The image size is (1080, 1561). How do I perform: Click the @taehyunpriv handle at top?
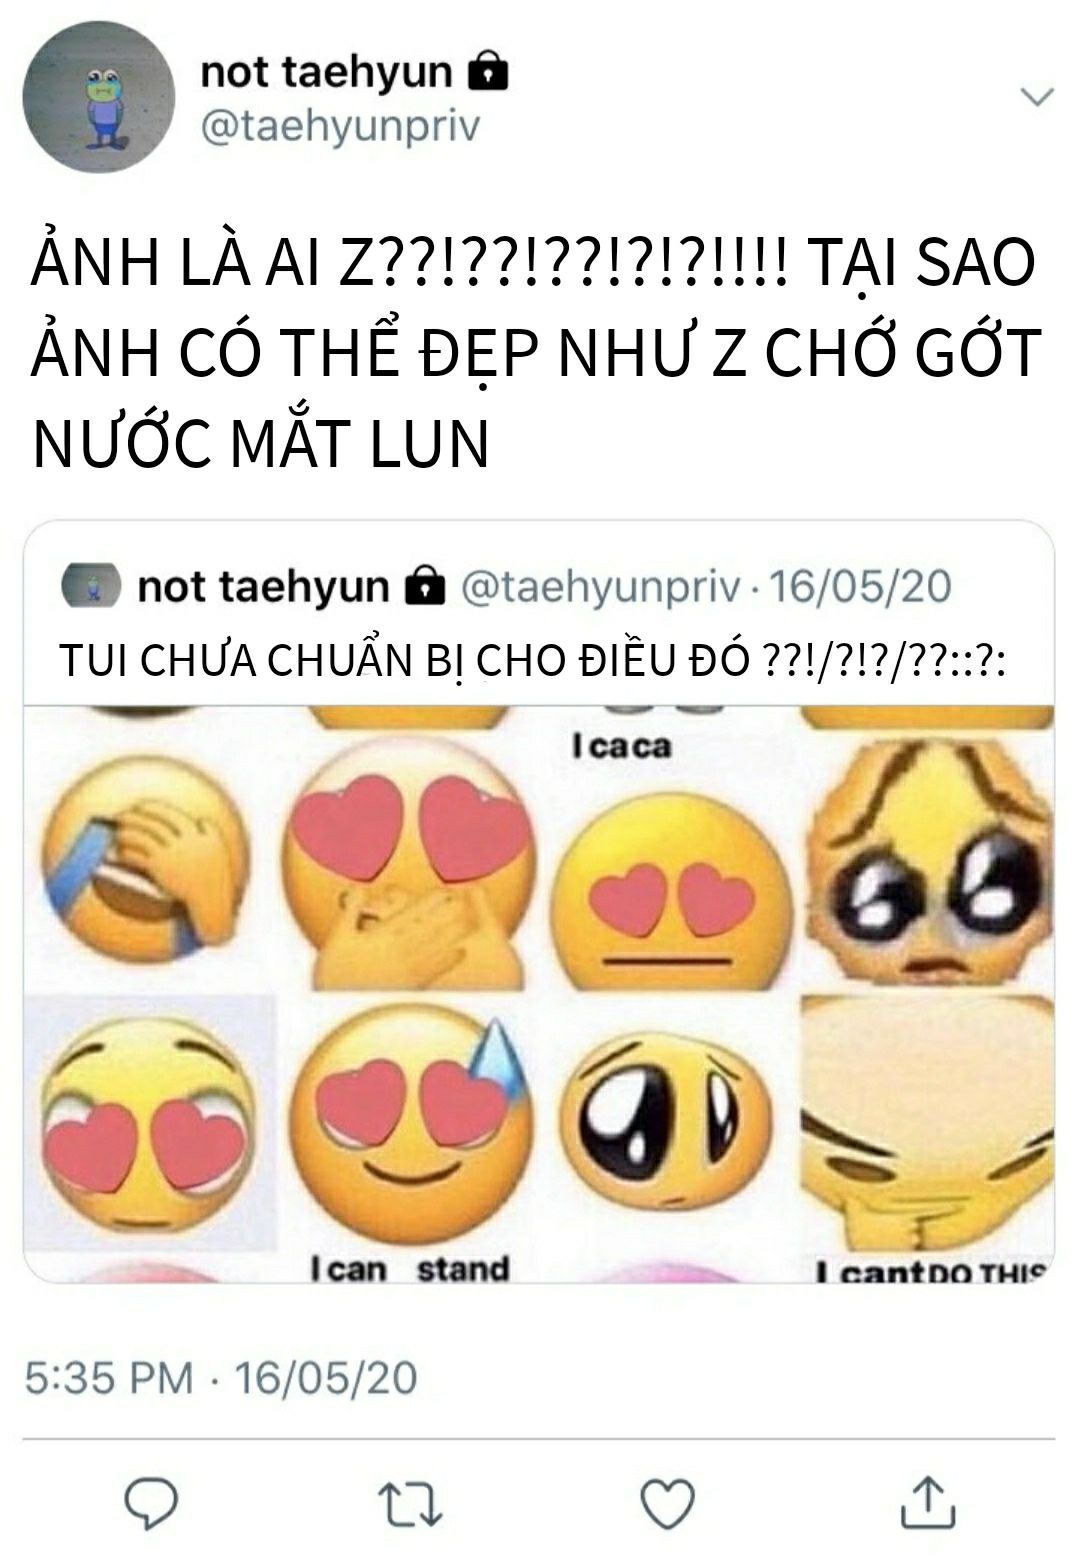point(340,127)
